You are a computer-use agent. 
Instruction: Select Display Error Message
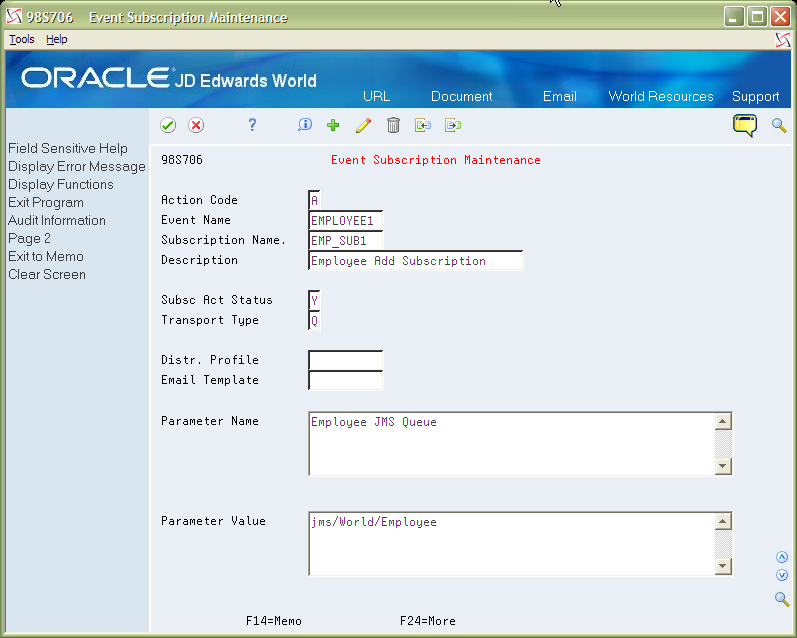(77, 166)
